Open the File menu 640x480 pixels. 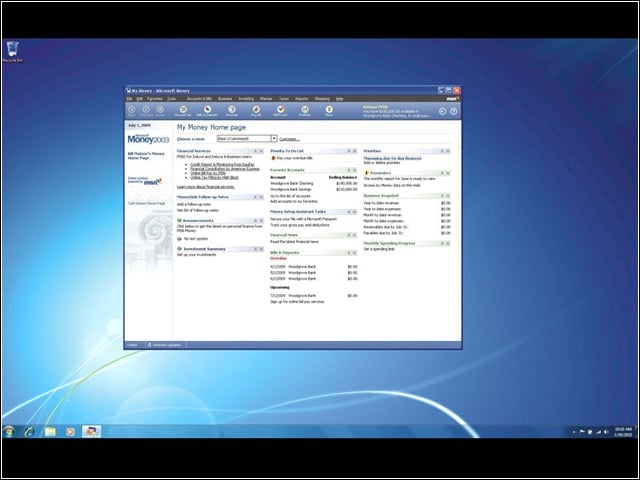point(129,99)
